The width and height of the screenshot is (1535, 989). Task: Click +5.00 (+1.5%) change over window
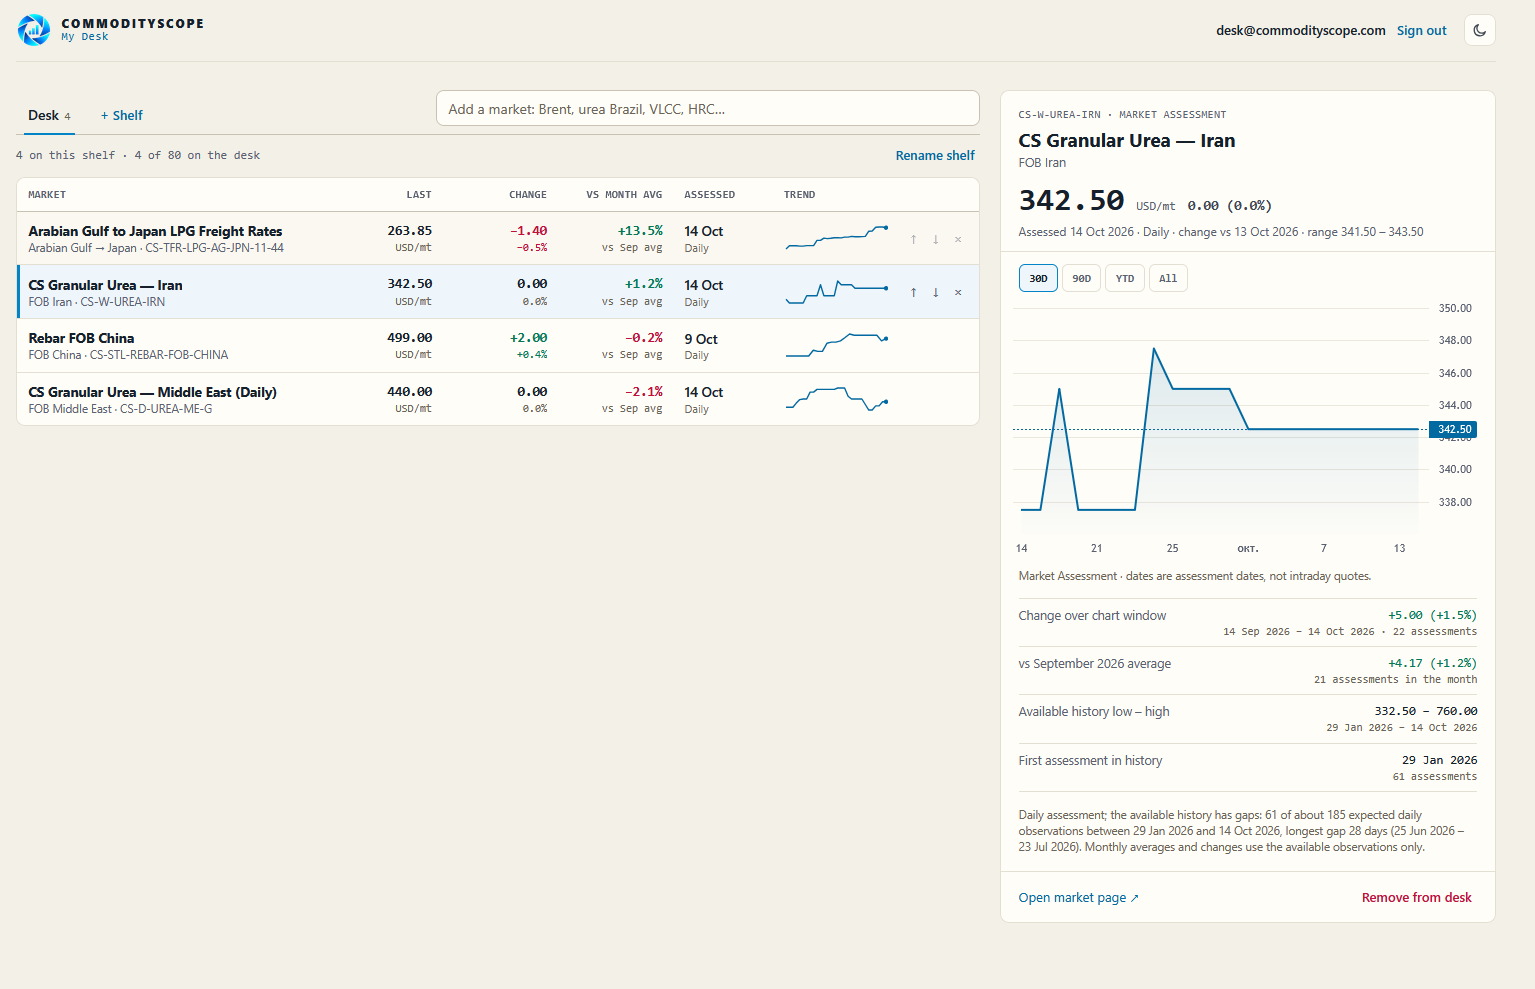[1432, 615]
